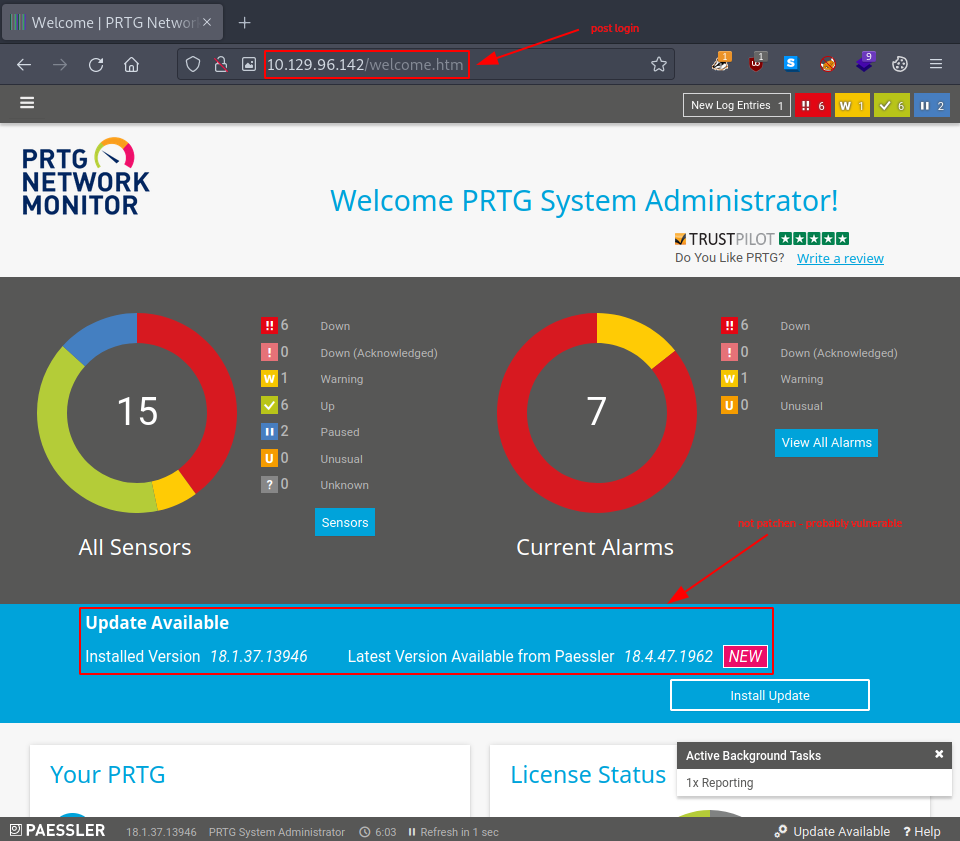
Task: Click the uBlock Origin toolbar icon
Action: tap(757, 62)
